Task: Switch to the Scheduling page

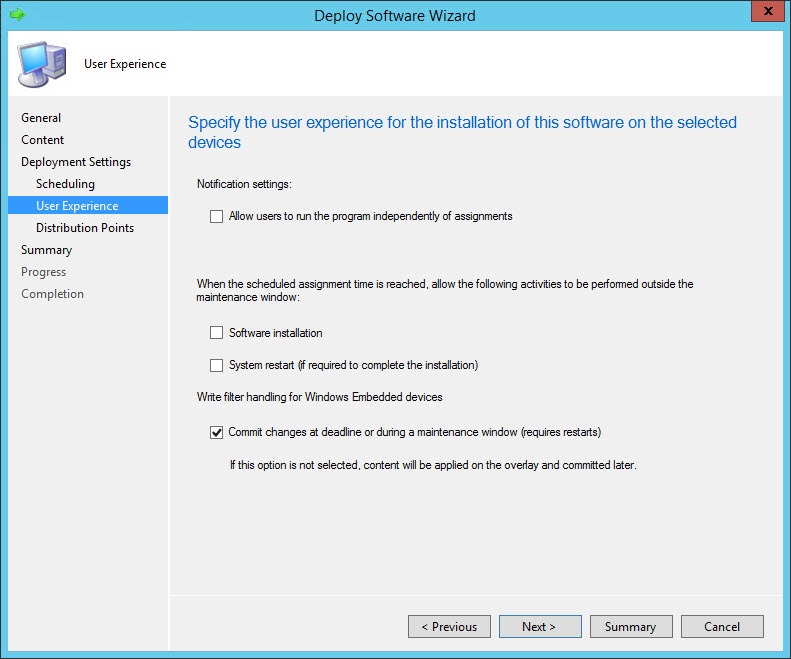Action: 65,184
